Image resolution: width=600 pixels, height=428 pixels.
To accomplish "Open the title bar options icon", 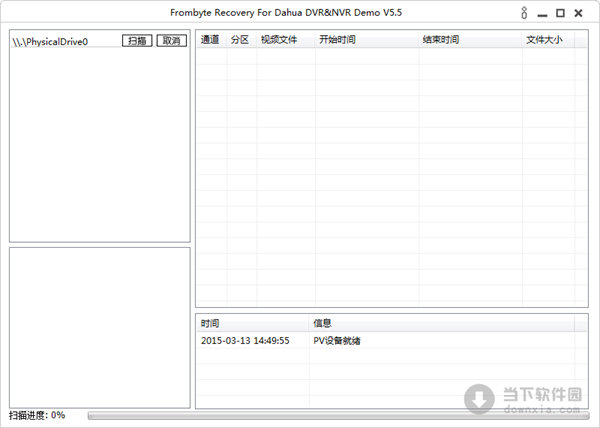I will click(524, 13).
